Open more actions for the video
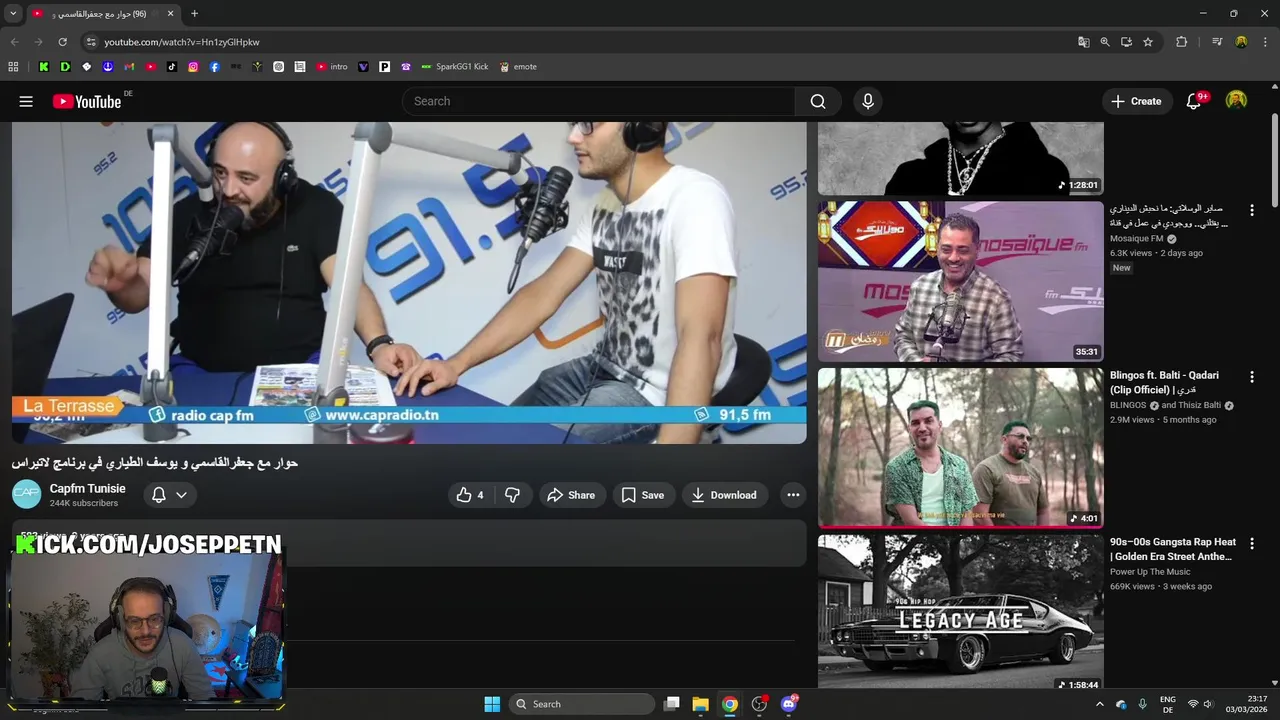The width and height of the screenshot is (1280, 720). pyautogui.click(x=793, y=495)
